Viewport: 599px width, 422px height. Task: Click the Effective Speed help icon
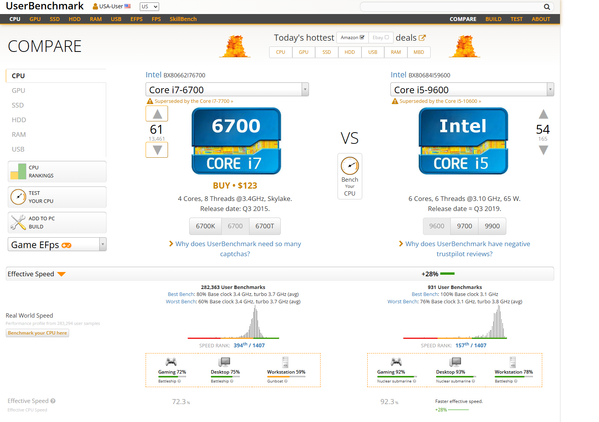click(53, 401)
